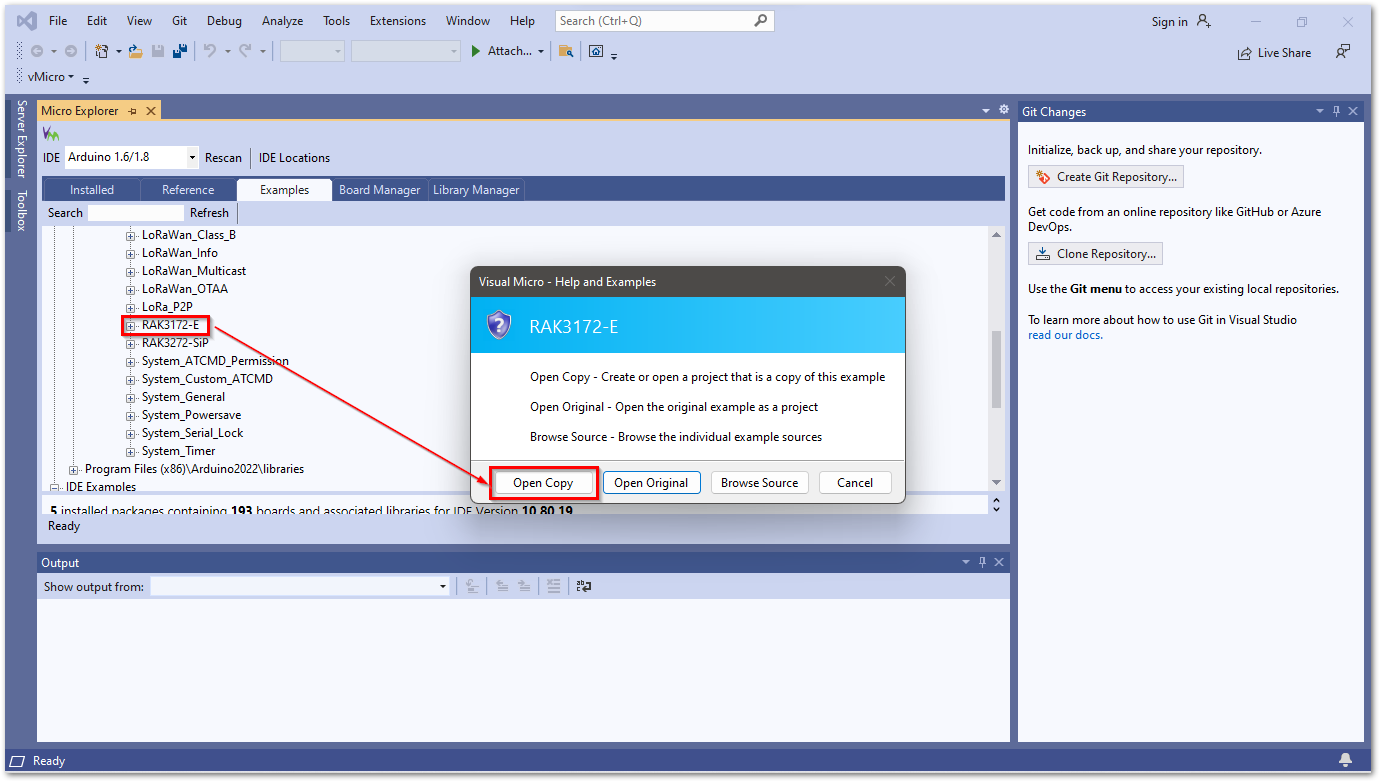
Task: Click the Browse Source button
Action: coord(759,483)
